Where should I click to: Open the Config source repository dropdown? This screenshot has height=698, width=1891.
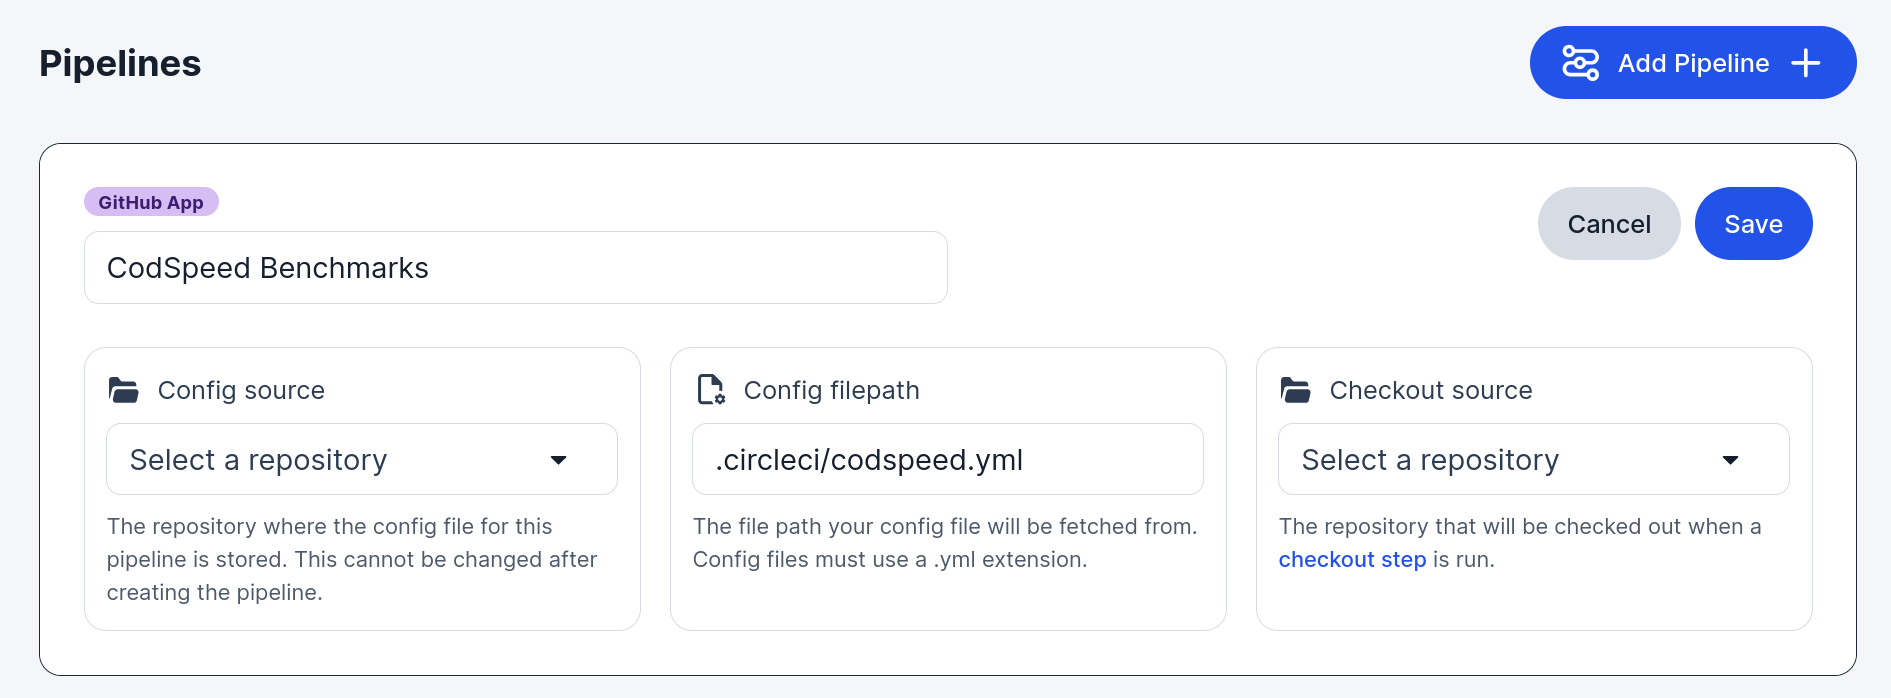click(362, 459)
